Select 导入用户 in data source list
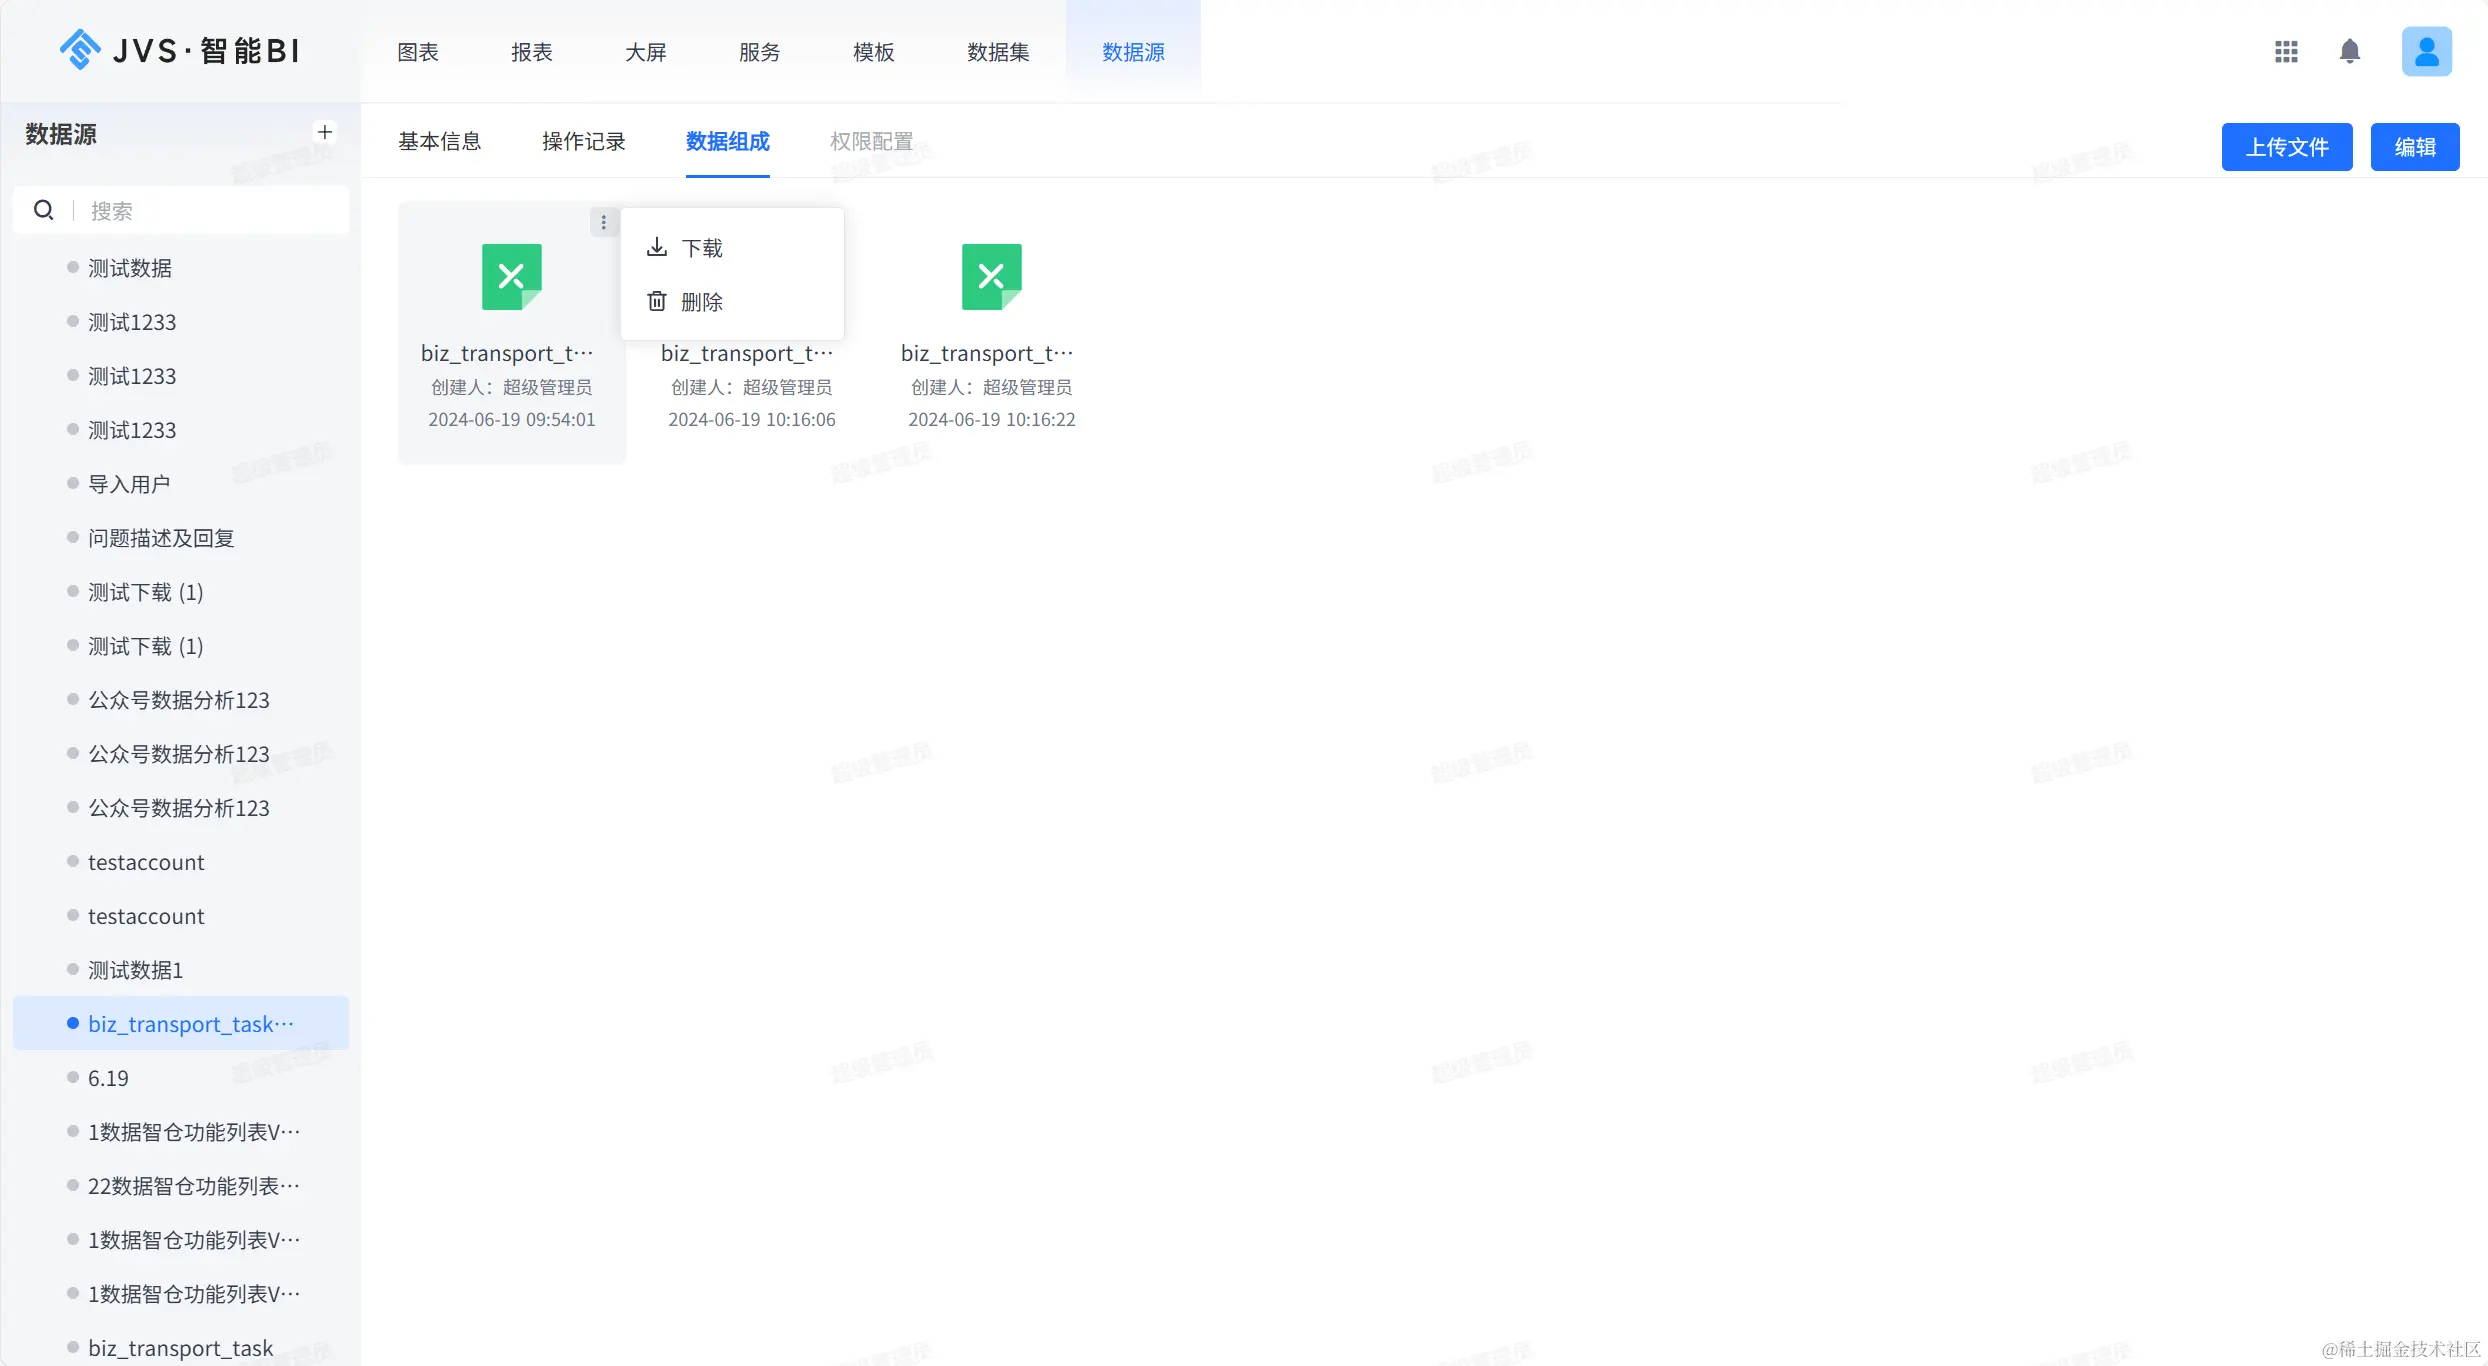This screenshot has width=2488, height=1366. [x=129, y=484]
